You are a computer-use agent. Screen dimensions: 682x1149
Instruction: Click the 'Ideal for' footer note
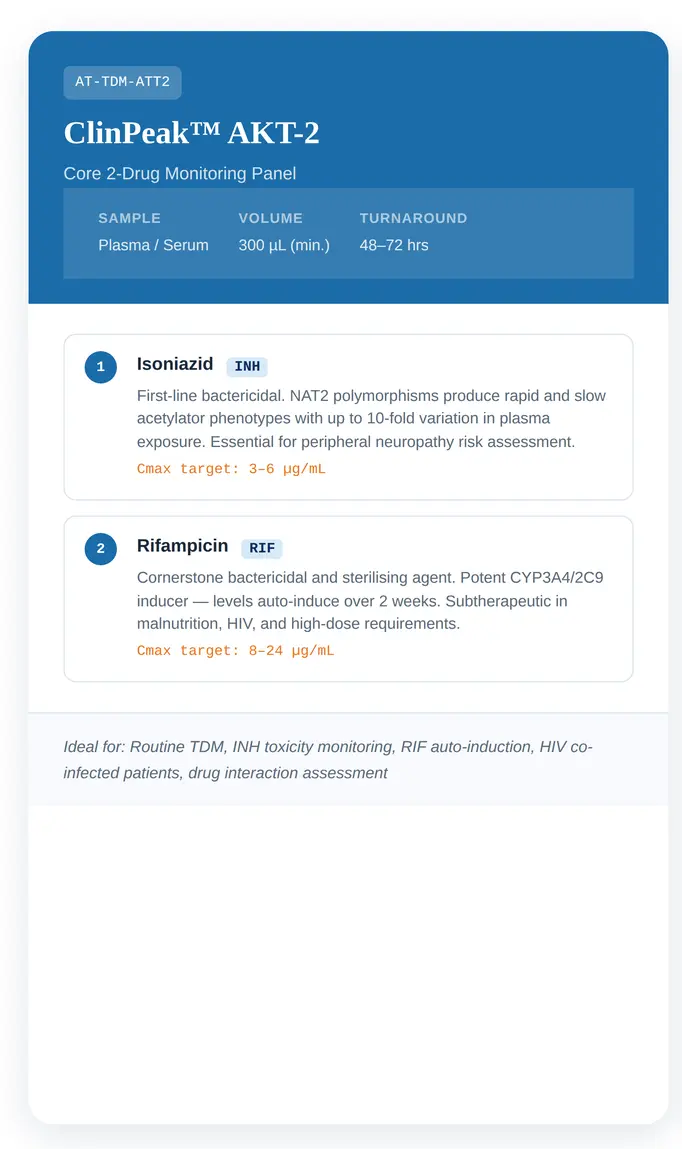(x=328, y=760)
